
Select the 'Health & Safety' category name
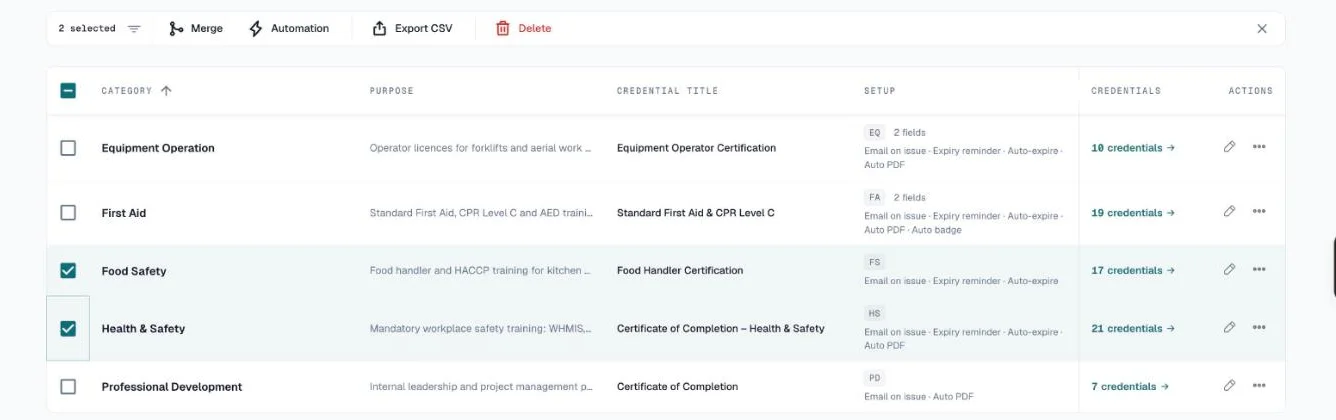pos(143,329)
